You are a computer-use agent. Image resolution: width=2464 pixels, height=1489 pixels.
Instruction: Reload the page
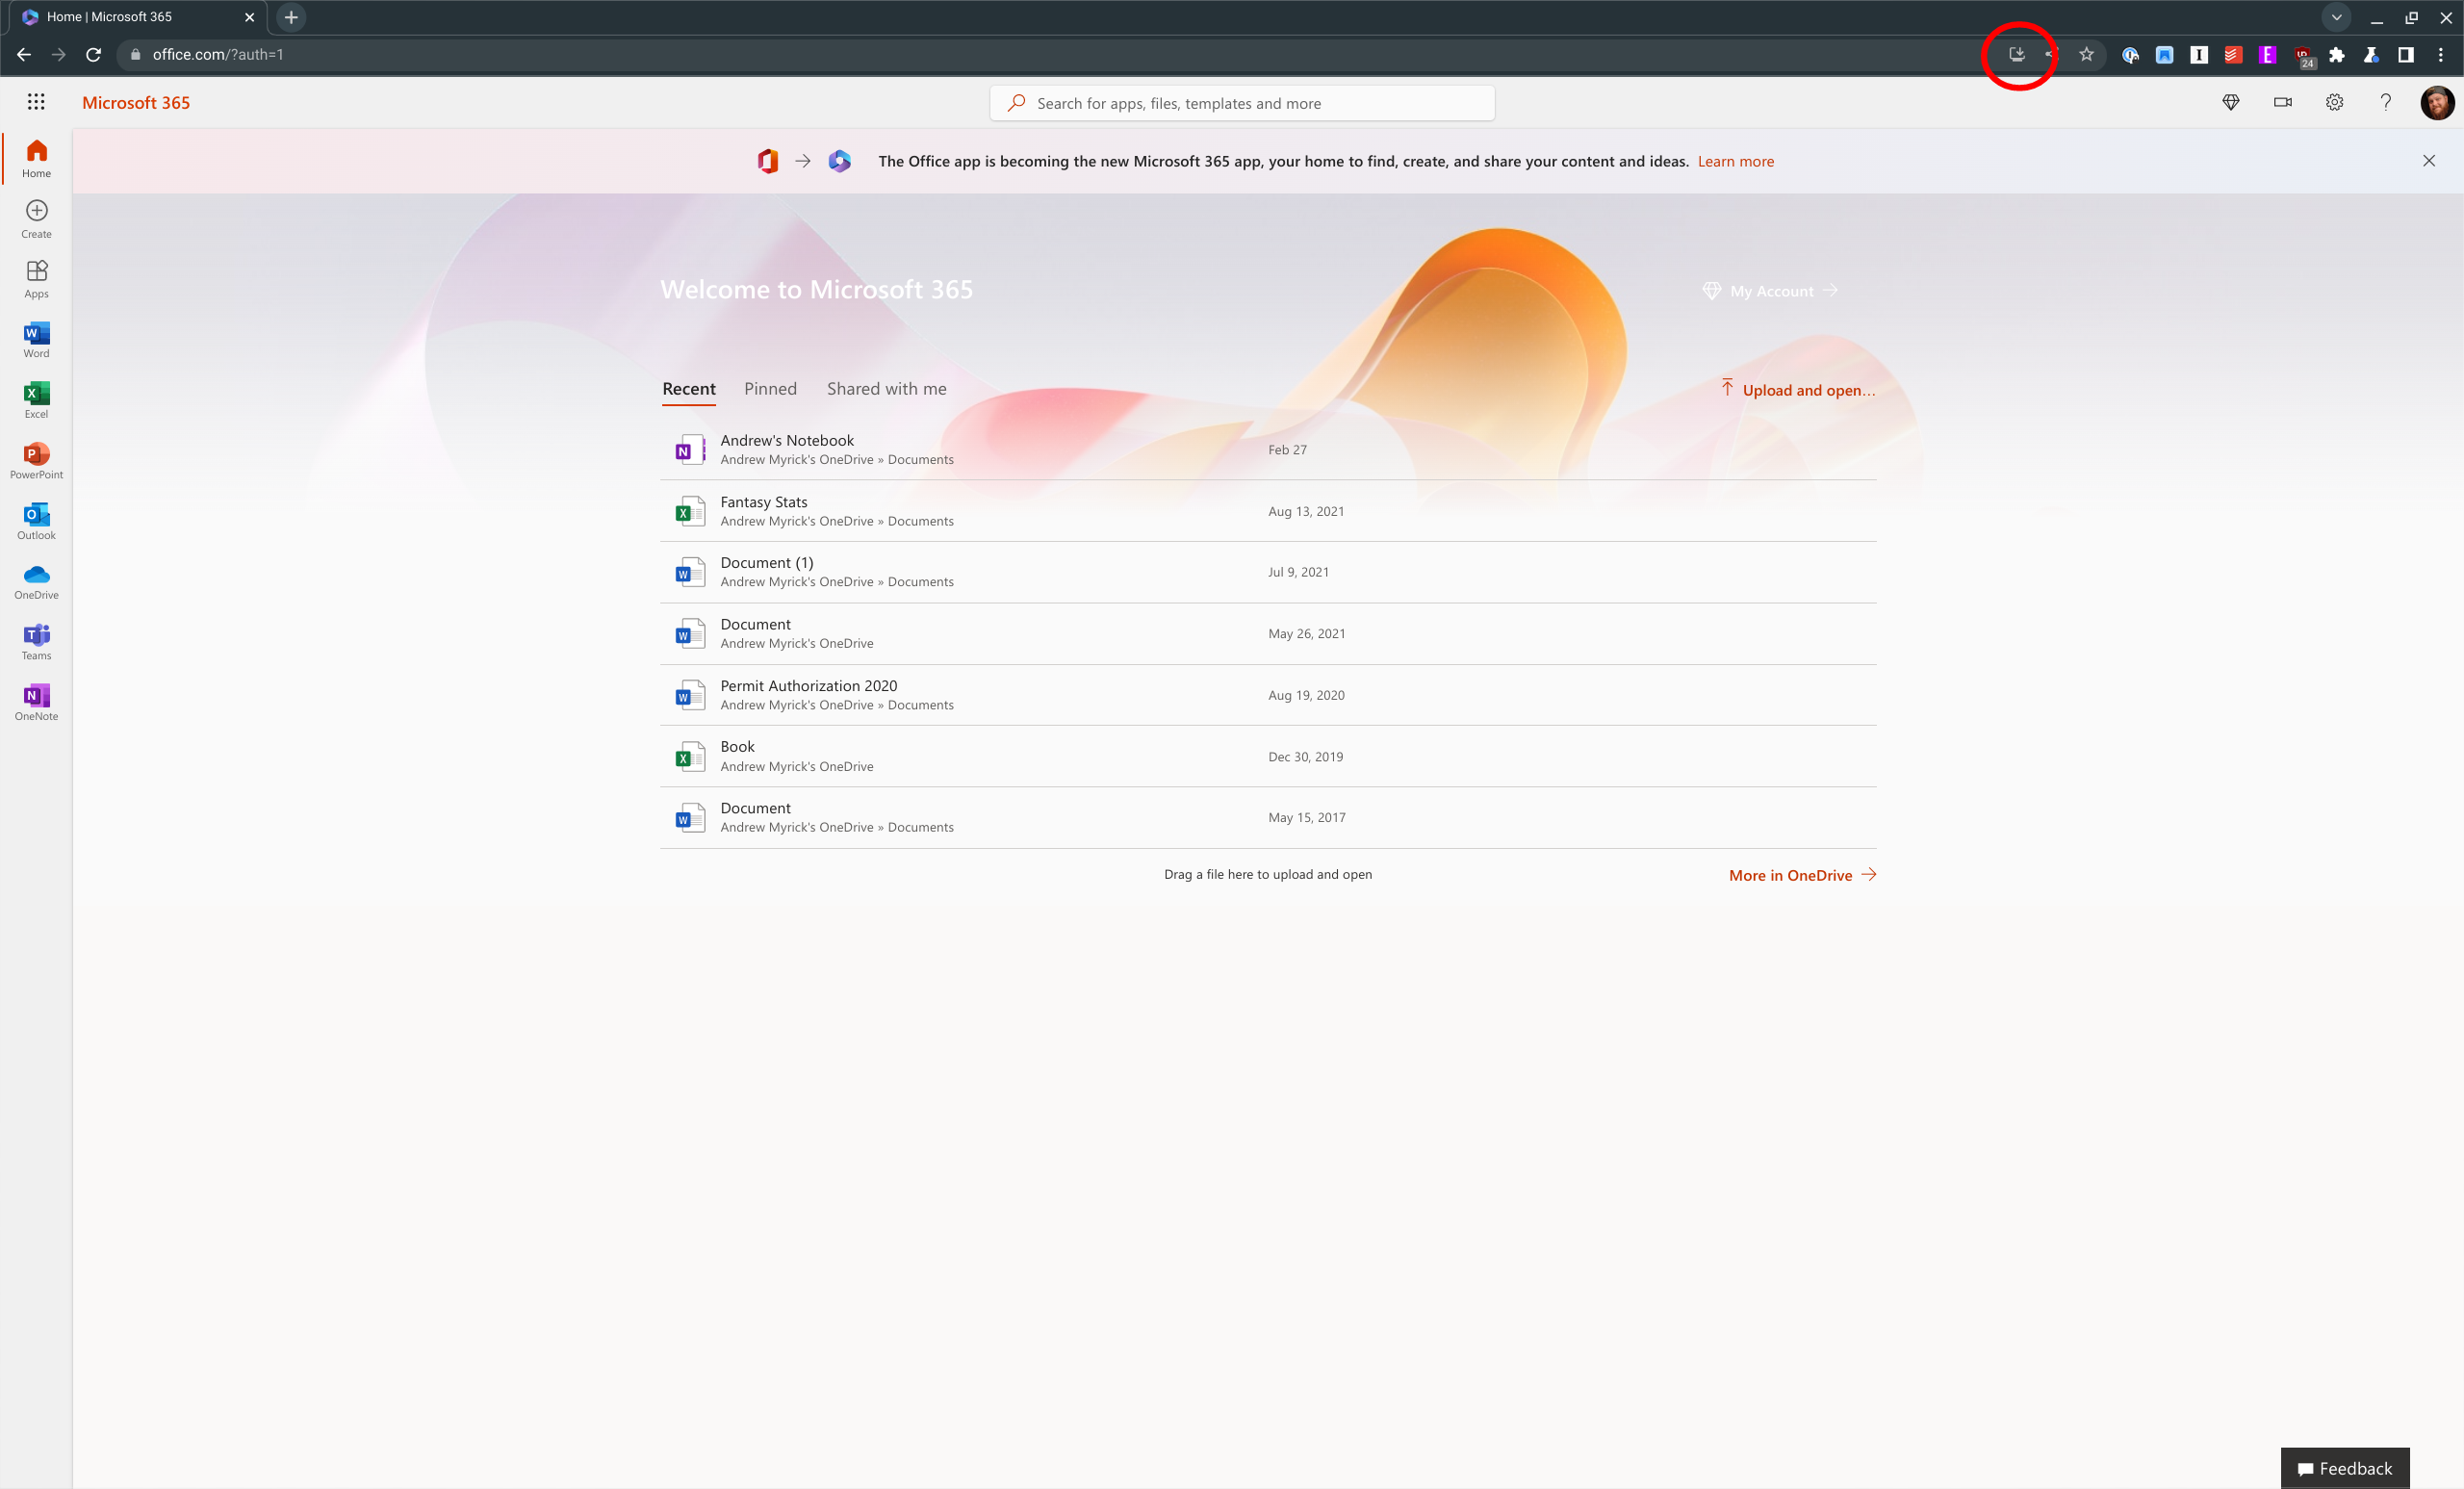[93, 54]
